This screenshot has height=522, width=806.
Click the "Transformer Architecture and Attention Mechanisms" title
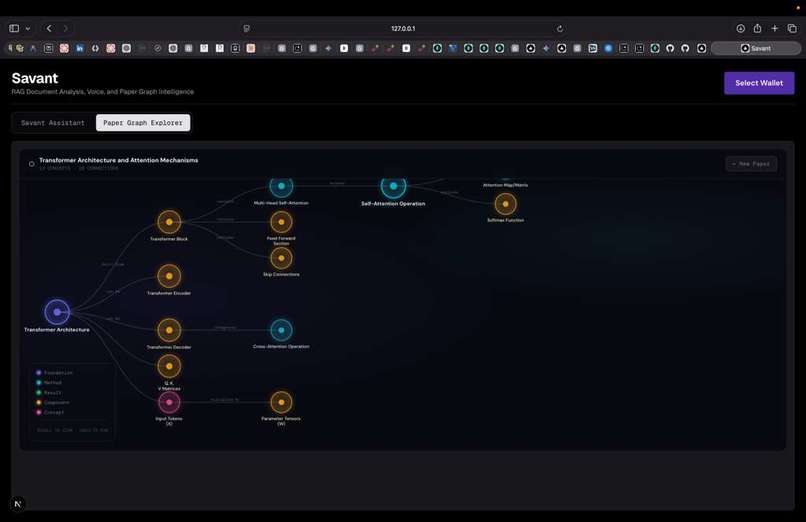pos(119,160)
